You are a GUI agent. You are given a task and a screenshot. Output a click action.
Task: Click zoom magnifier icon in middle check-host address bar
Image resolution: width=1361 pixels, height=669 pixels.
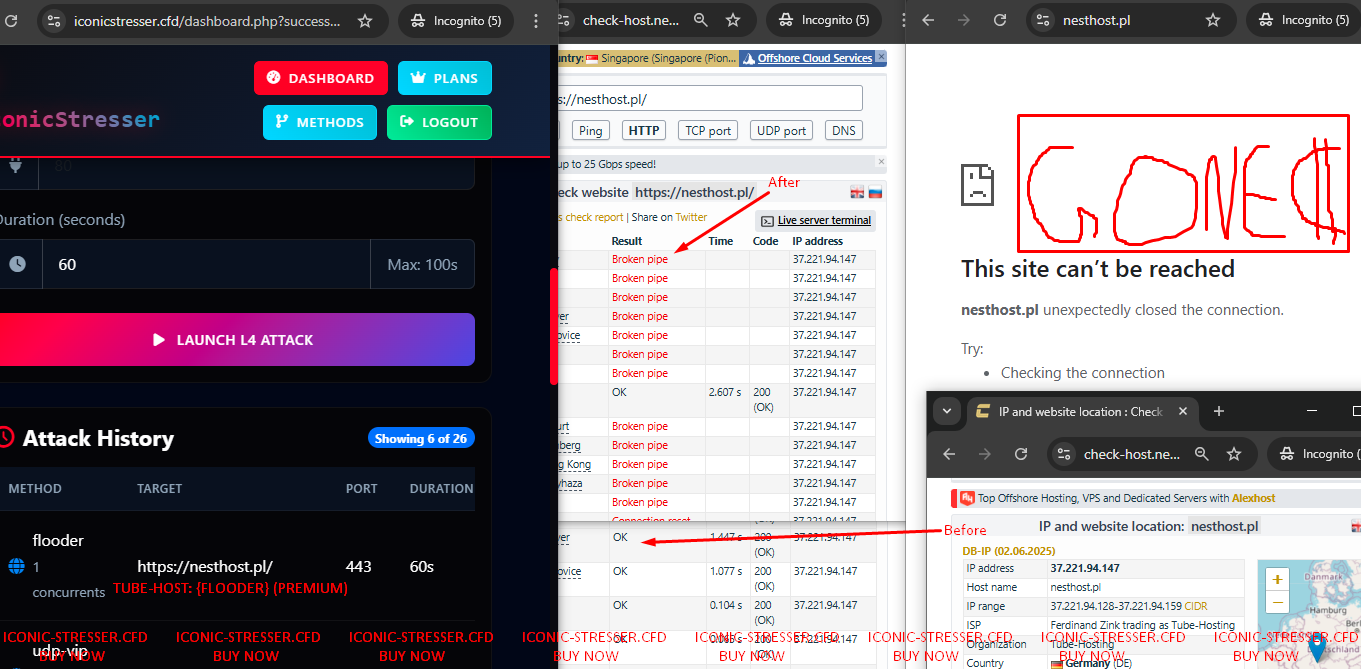pos(701,20)
